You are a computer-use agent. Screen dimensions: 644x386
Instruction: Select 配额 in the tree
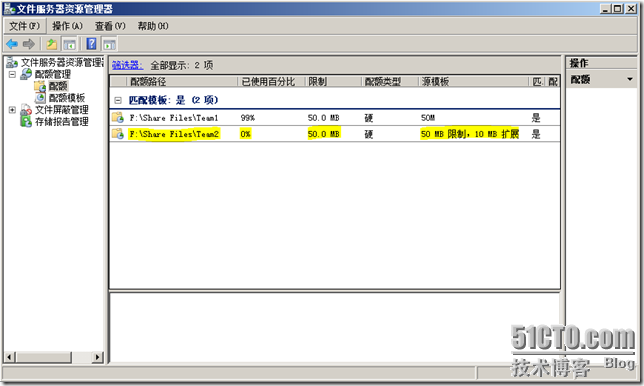tap(58, 86)
